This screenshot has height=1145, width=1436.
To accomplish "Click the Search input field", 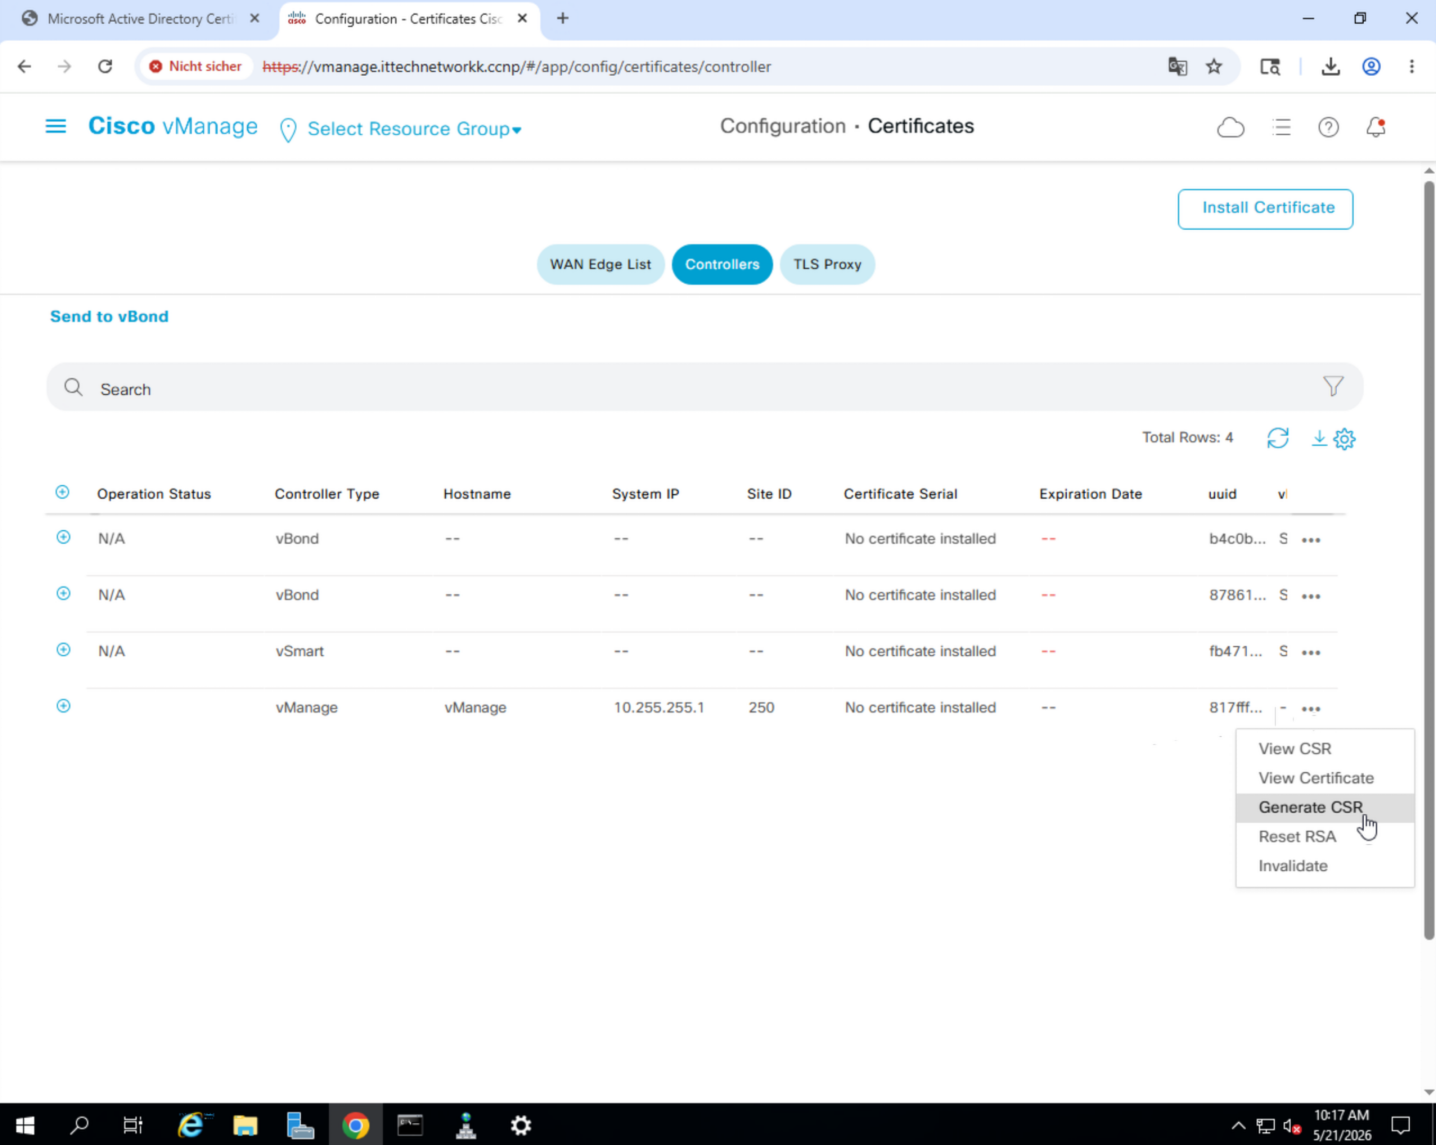I will [705, 387].
